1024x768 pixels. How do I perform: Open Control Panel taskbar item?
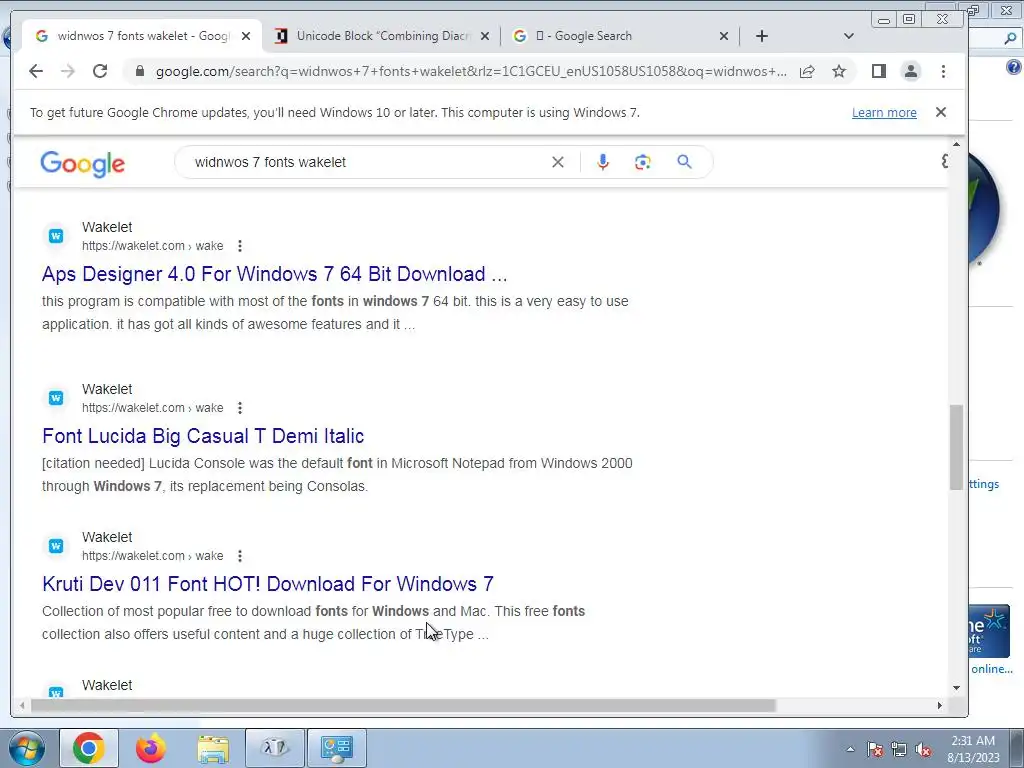click(337, 748)
